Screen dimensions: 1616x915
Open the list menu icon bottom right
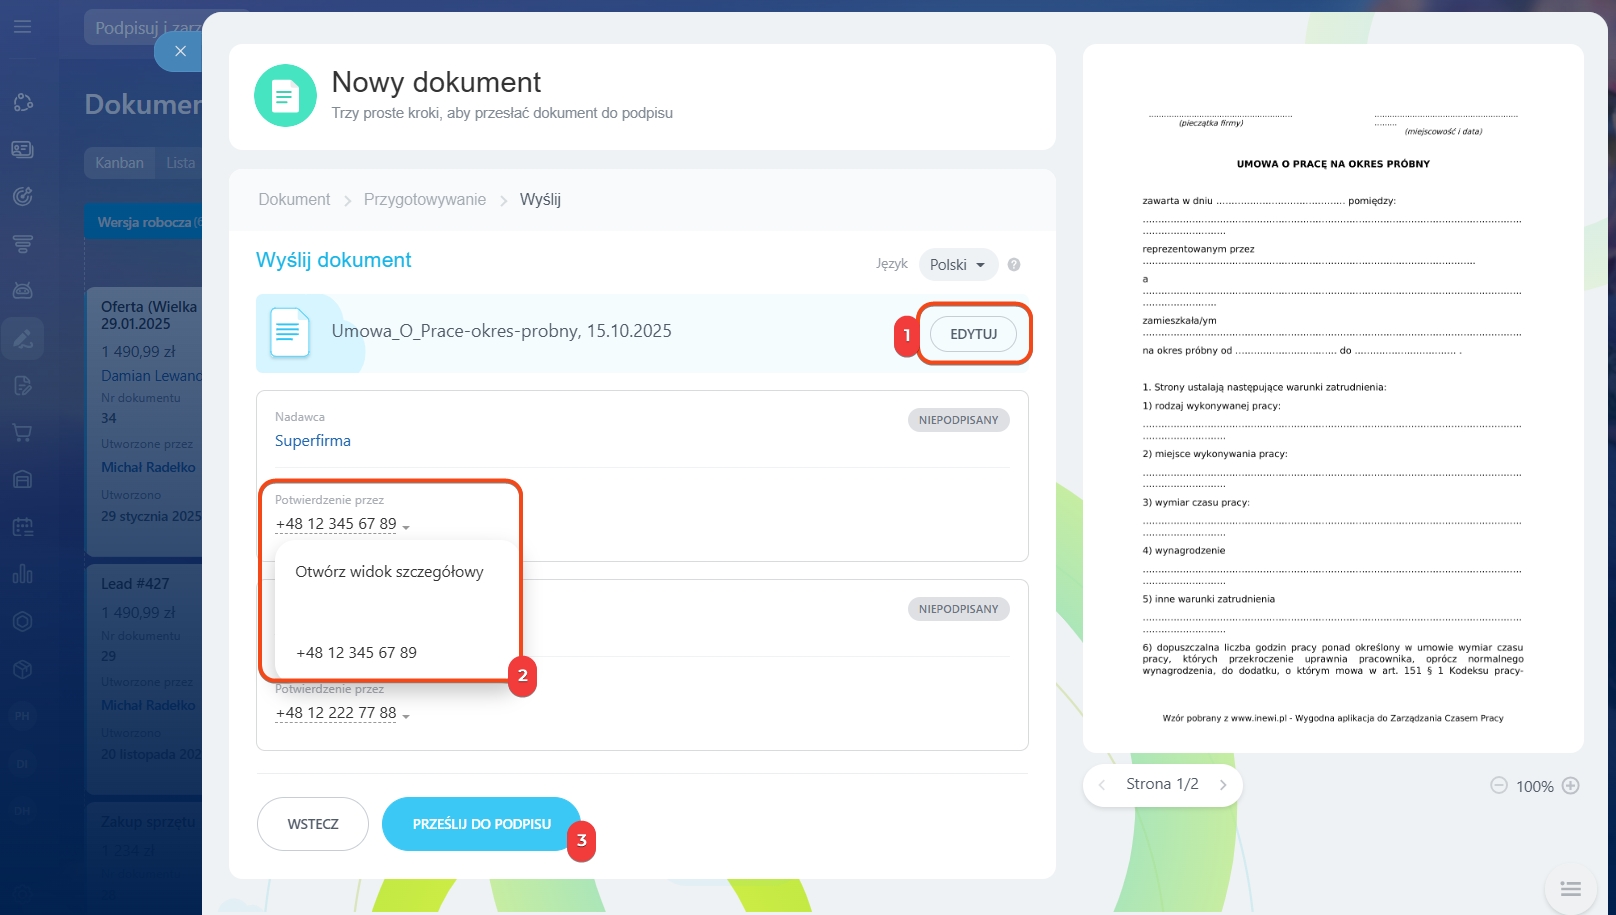click(1570, 888)
